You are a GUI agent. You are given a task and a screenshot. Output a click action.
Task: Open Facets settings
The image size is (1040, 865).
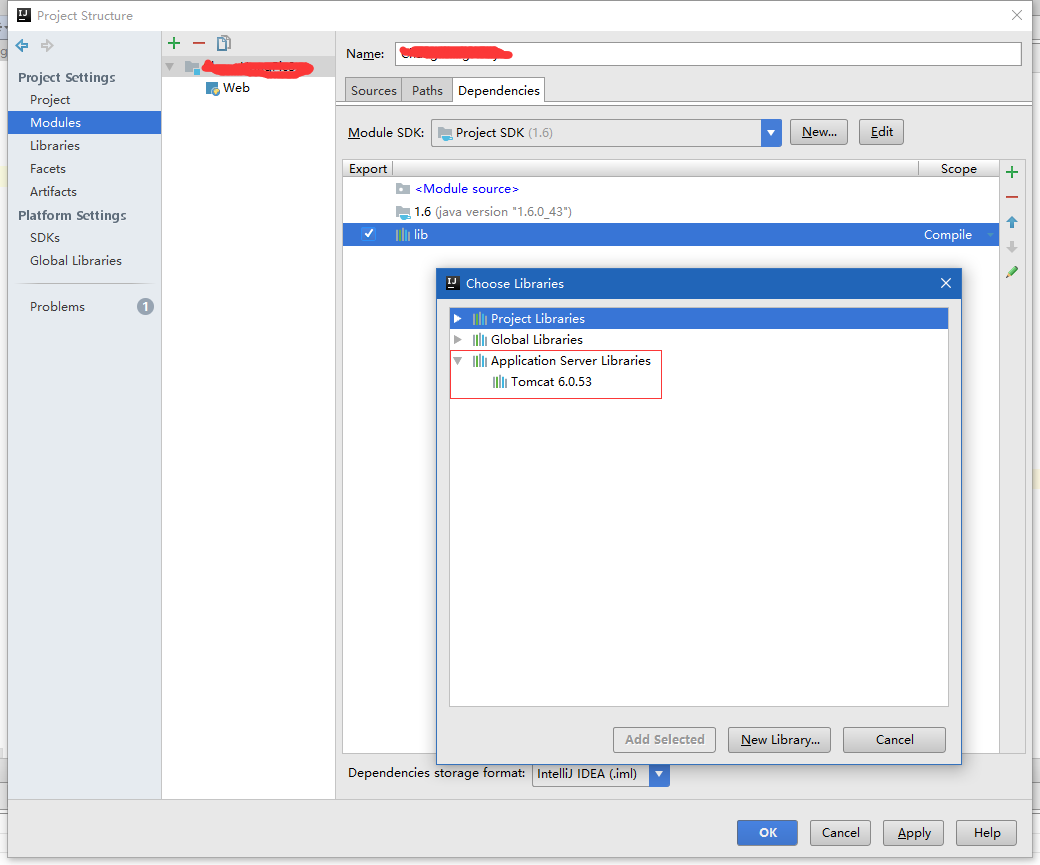pyautogui.click(x=48, y=168)
